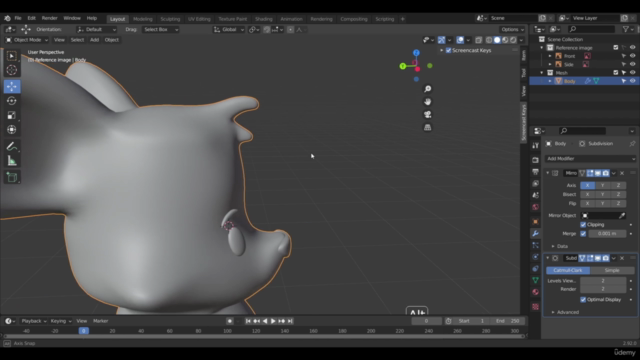This screenshot has height=360, width=640.
Task: Open the Output properties tab
Action: pos(536,172)
